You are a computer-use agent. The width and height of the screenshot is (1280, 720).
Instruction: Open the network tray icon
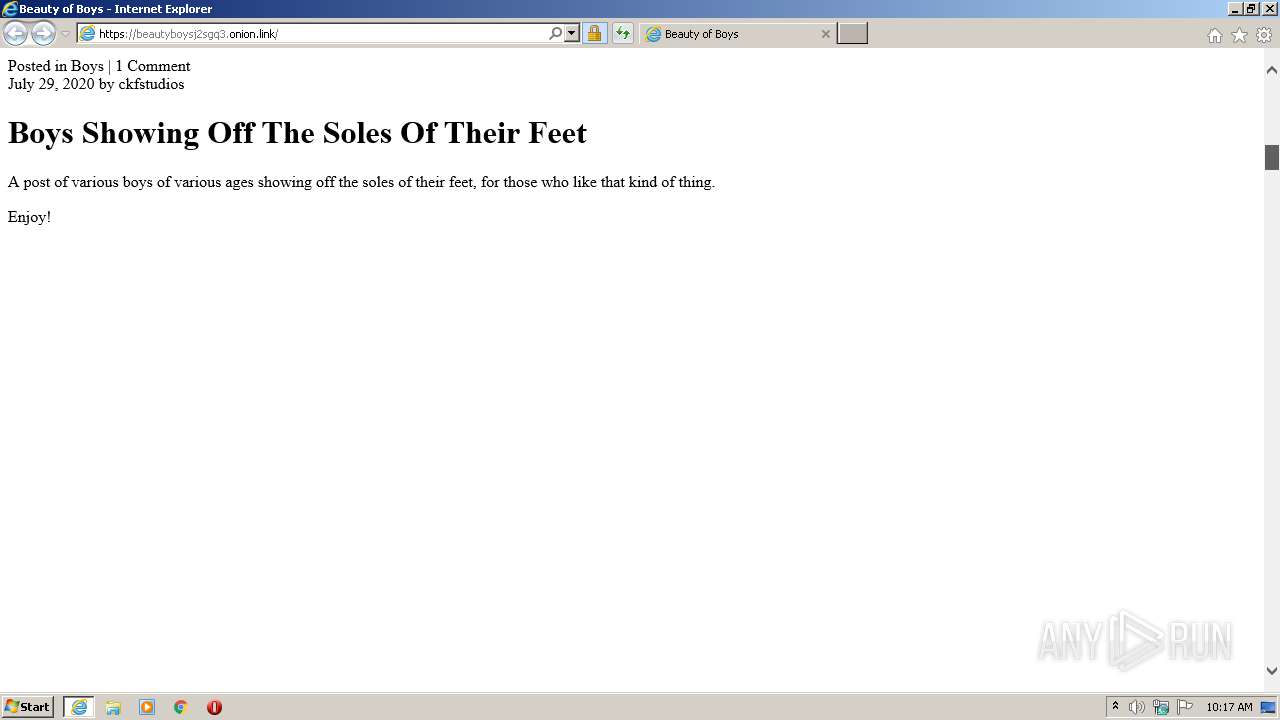coord(1161,707)
